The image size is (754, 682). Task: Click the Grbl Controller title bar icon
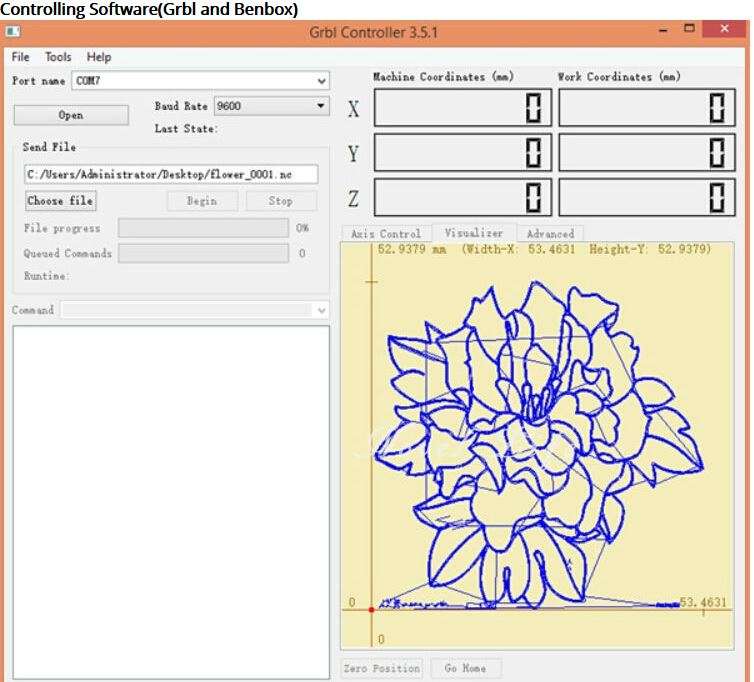pyautogui.click(x=13, y=32)
